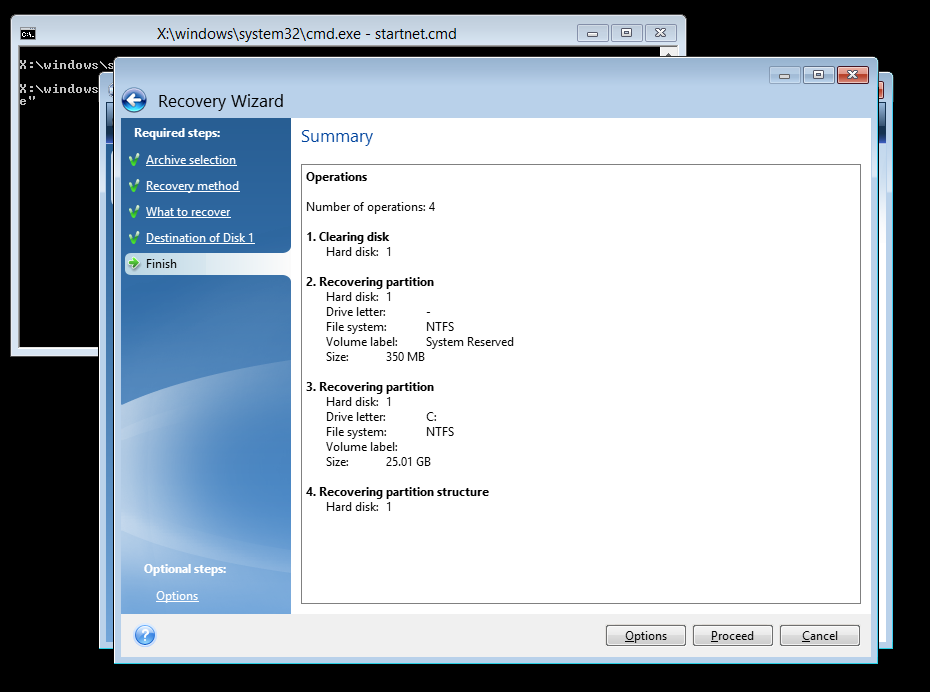Click the checkmark icon beside Recovery method
Image resolution: width=930 pixels, height=692 pixels.
pos(134,186)
